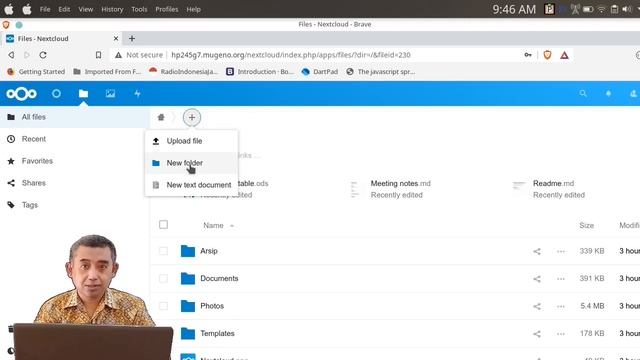Open the notifications bell icon
The height and width of the screenshot is (360, 640).
(x=608, y=94)
